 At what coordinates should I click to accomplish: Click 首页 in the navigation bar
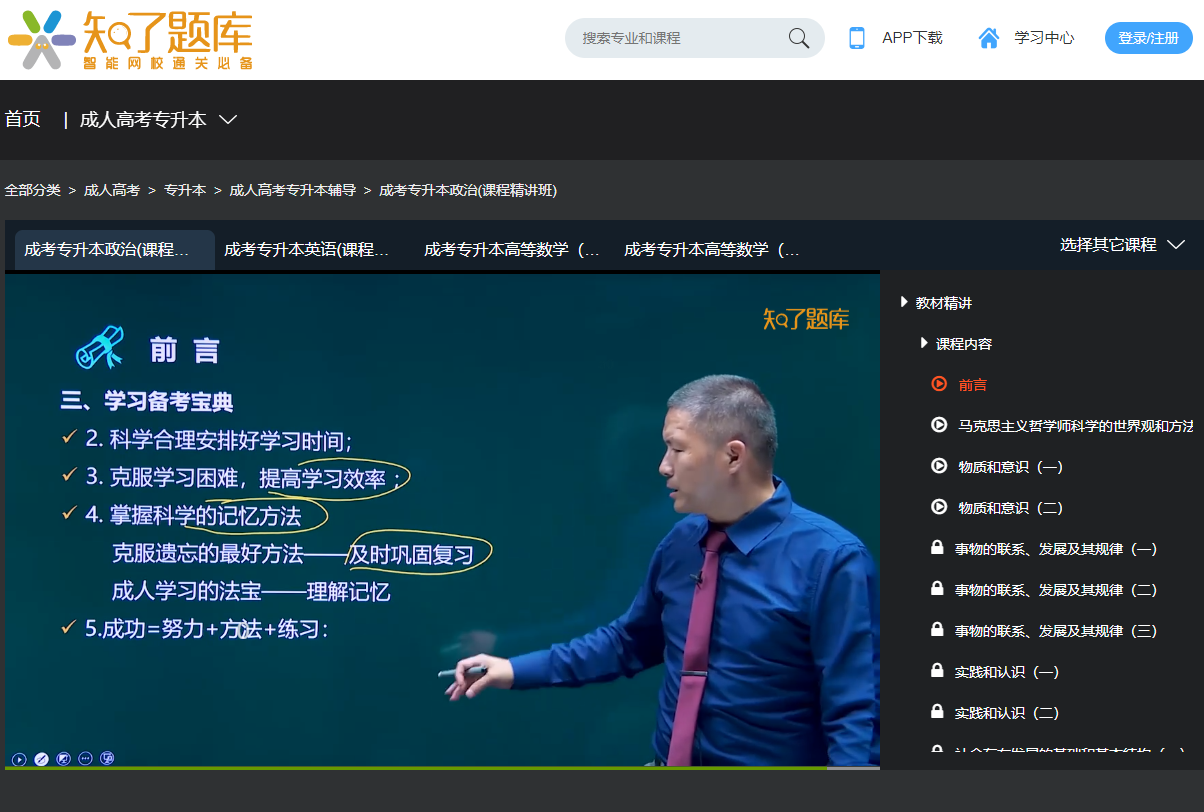click(x=22, y=118)
